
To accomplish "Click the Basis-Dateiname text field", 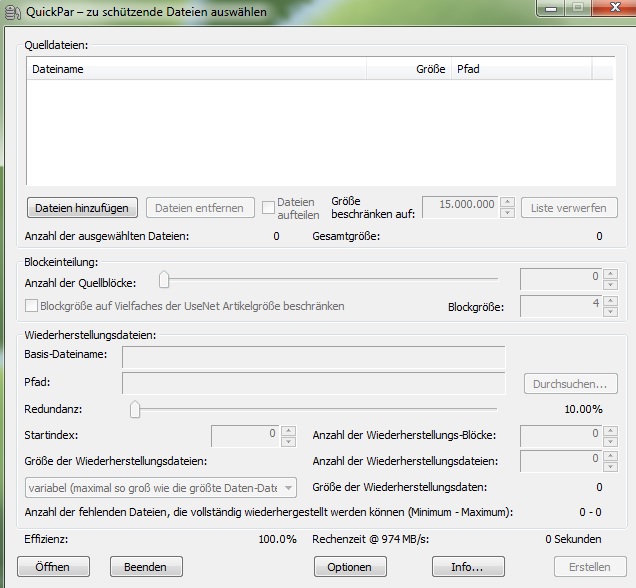I will 314,357.
